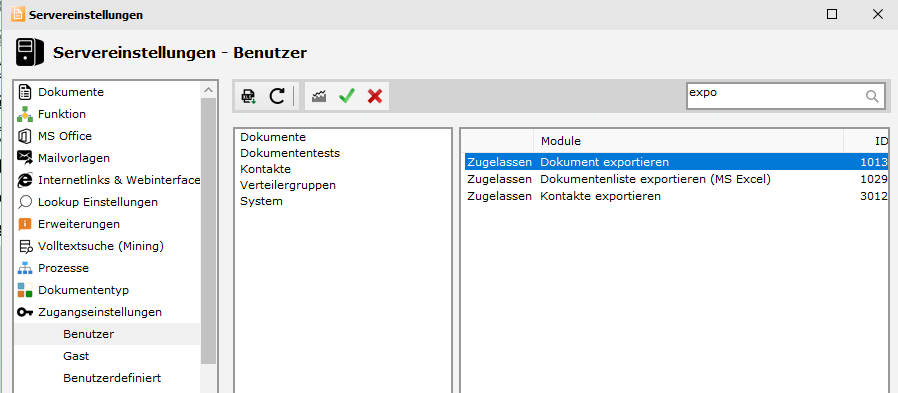Maximize the Servereinstellungen window
898x393 pixels.
[x=832, y=14]
